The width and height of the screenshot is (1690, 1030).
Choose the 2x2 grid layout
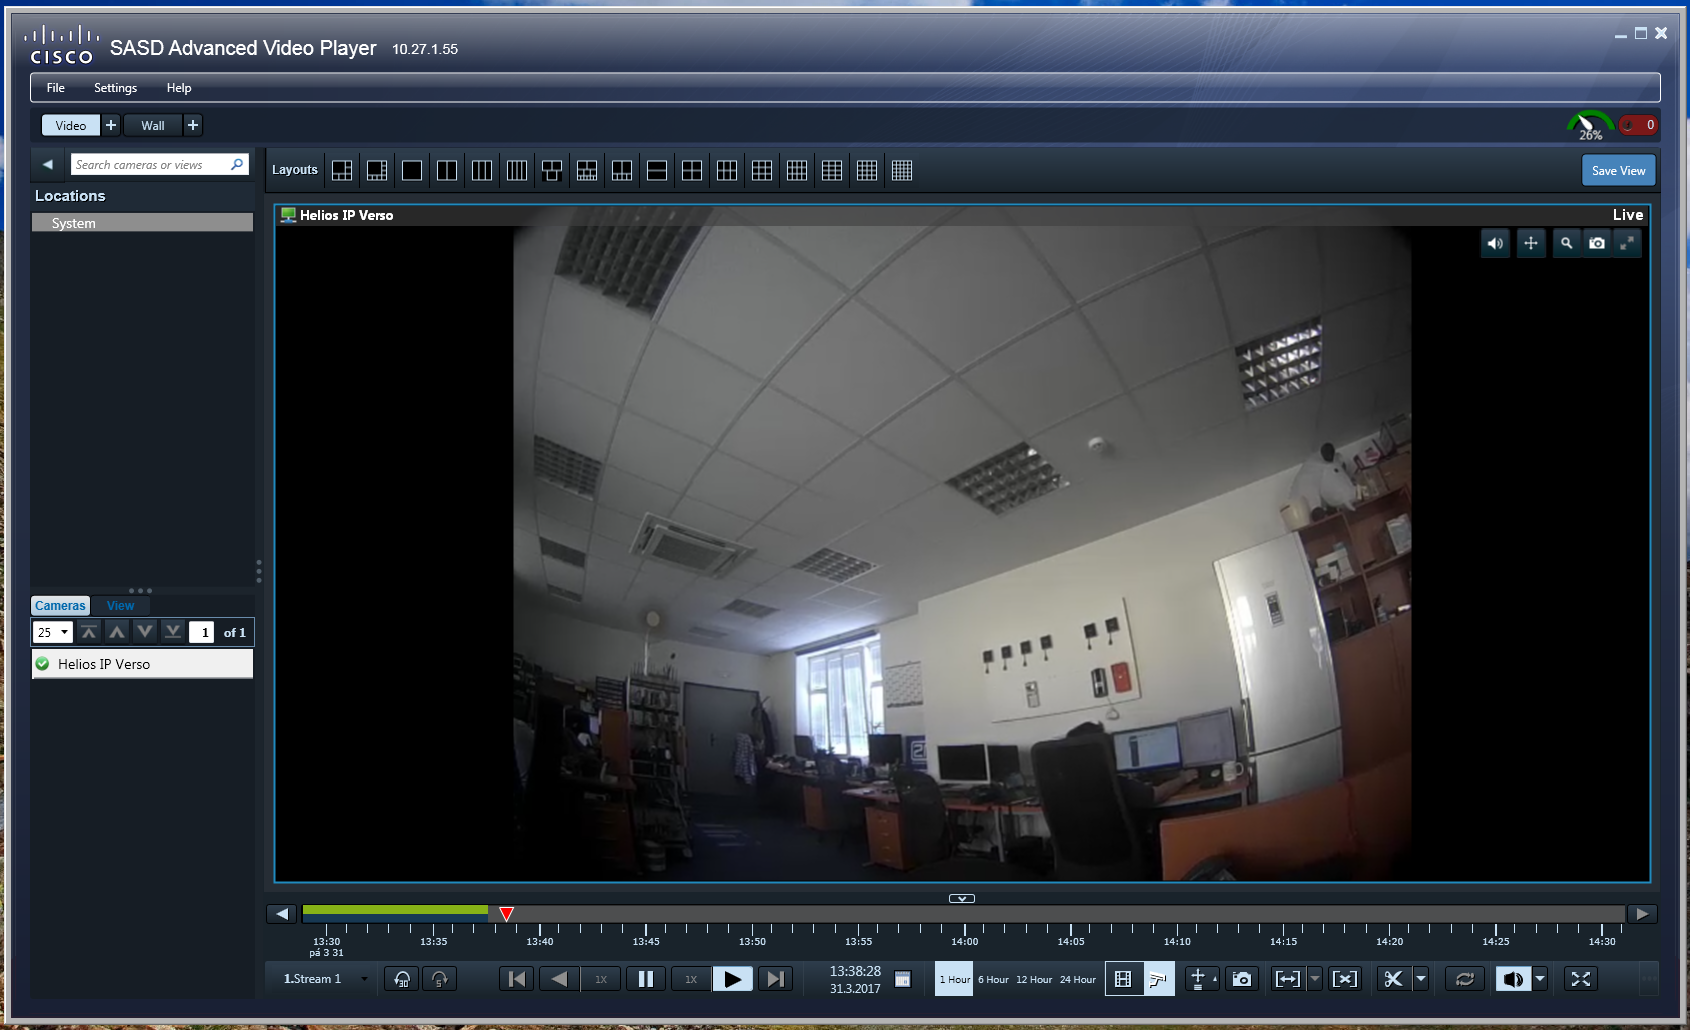pos(692,171)
